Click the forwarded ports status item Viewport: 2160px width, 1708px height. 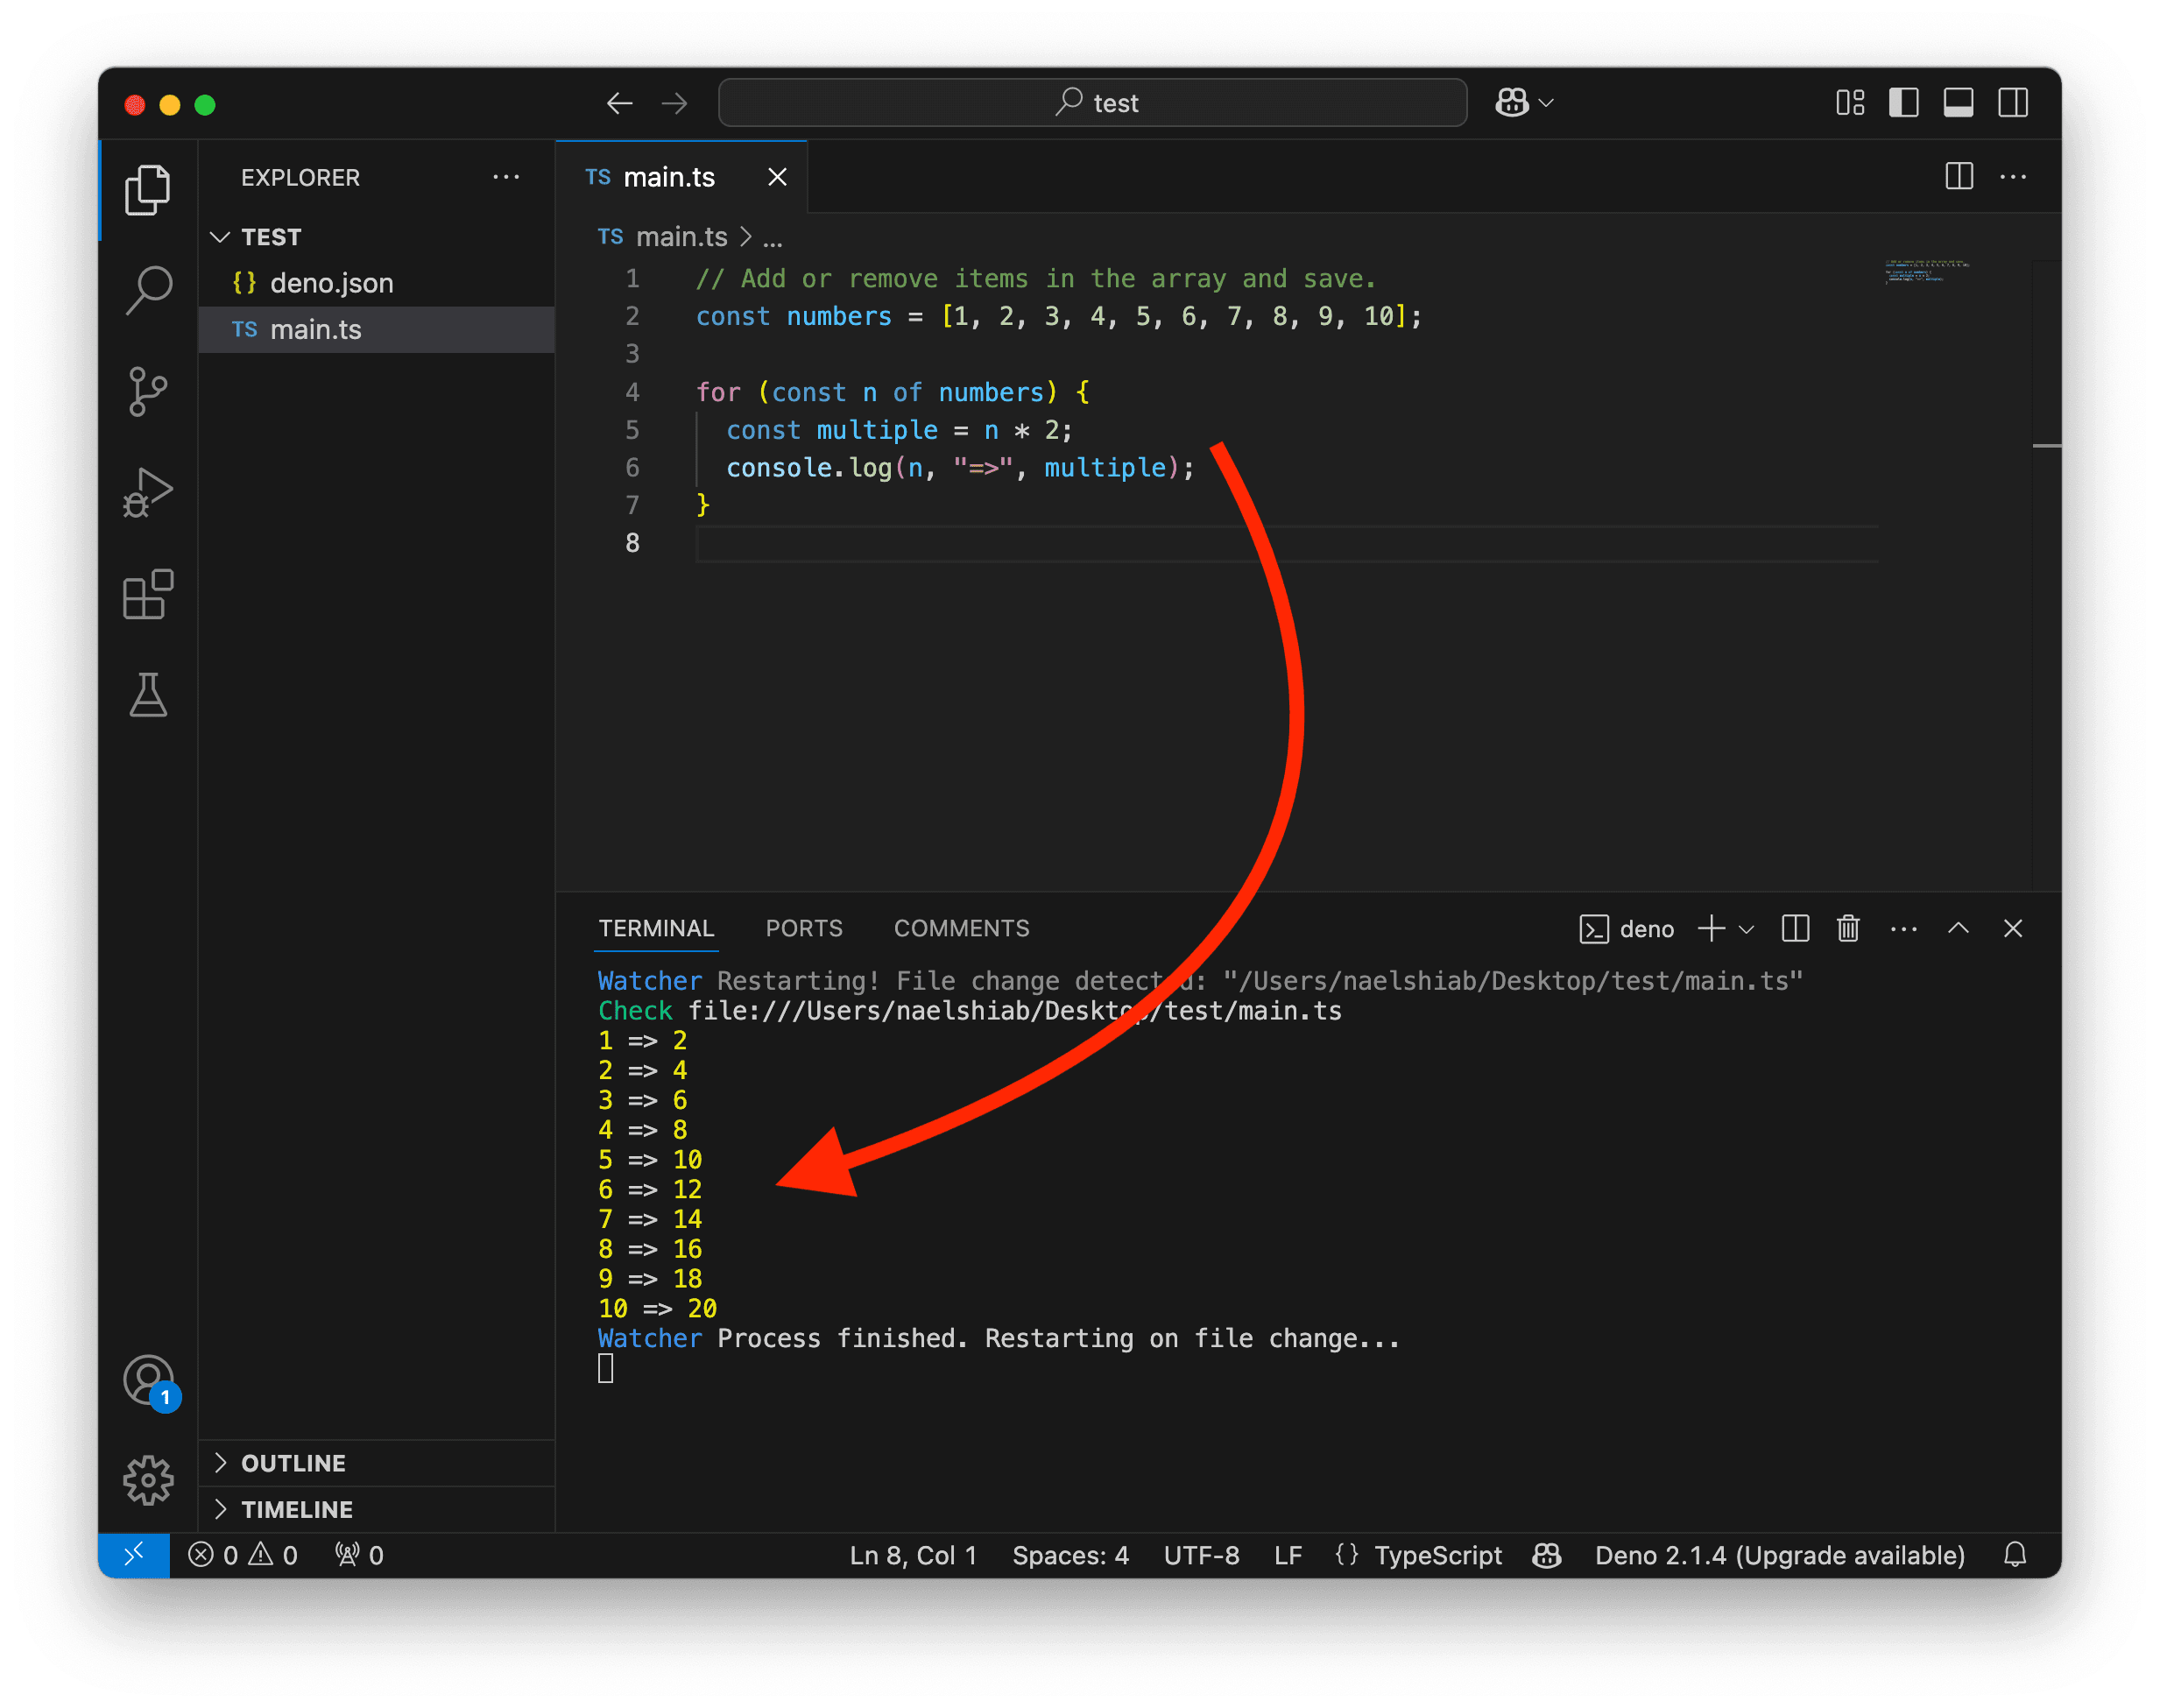tap(359, 1554)
